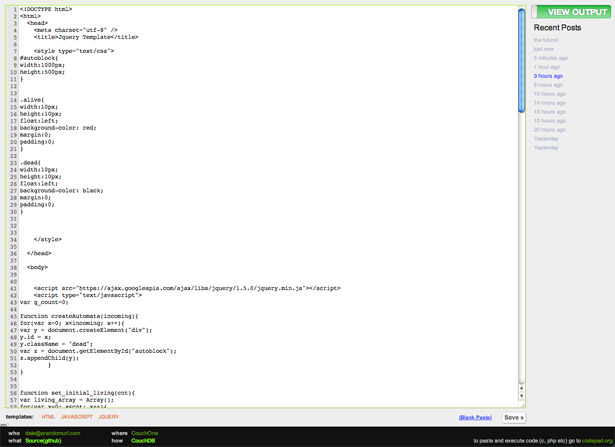Click the 'y.className = "dead";' line
The width and height of the screenshot is (615, 447).
click(56, 344)
